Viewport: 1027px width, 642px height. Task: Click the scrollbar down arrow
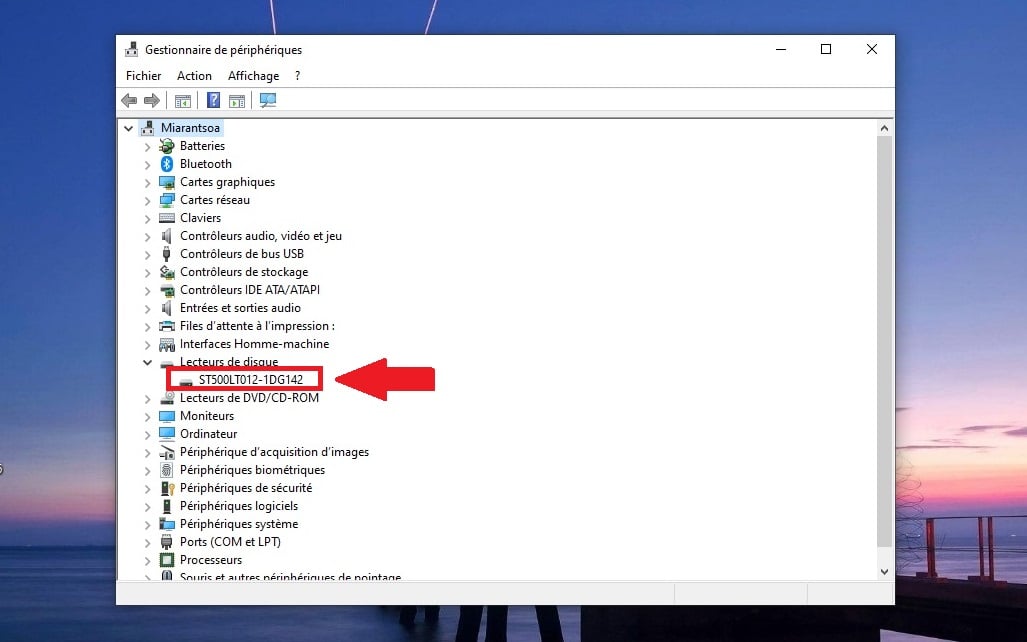(x=884, y=570)
